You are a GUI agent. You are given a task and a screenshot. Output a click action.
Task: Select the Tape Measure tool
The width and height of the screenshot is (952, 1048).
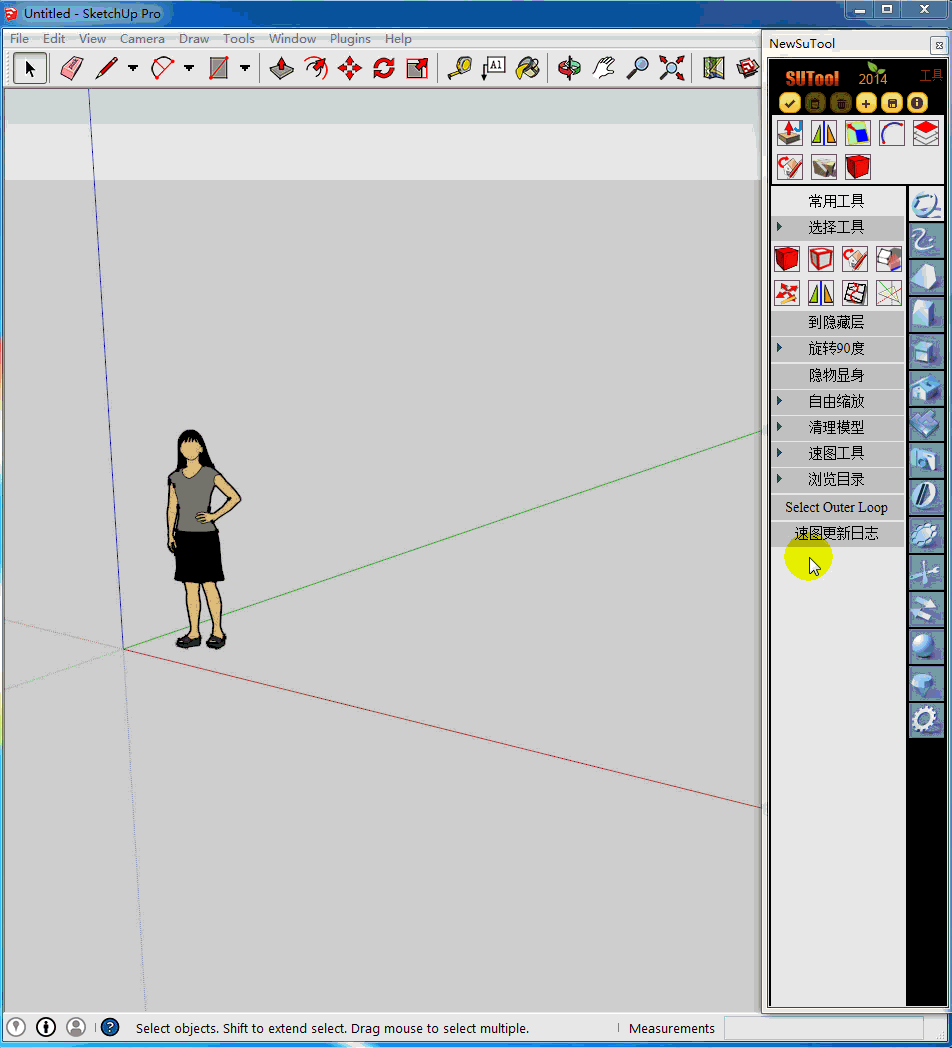[459, 68]
